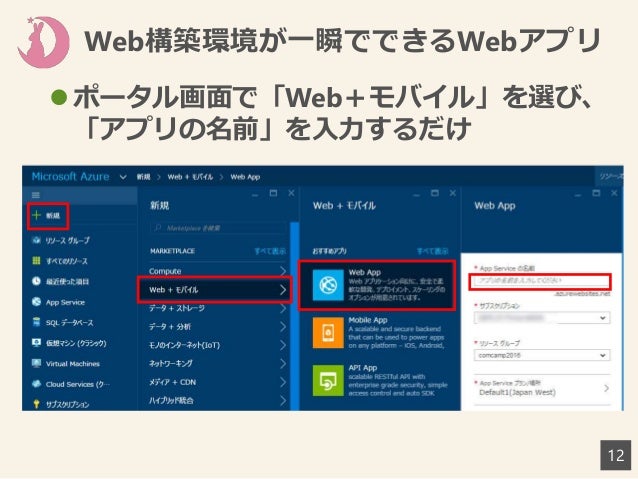The image size is (638, 479).
Task: Open App Service globe icon in sidebar
Action: tap(36, 302)
